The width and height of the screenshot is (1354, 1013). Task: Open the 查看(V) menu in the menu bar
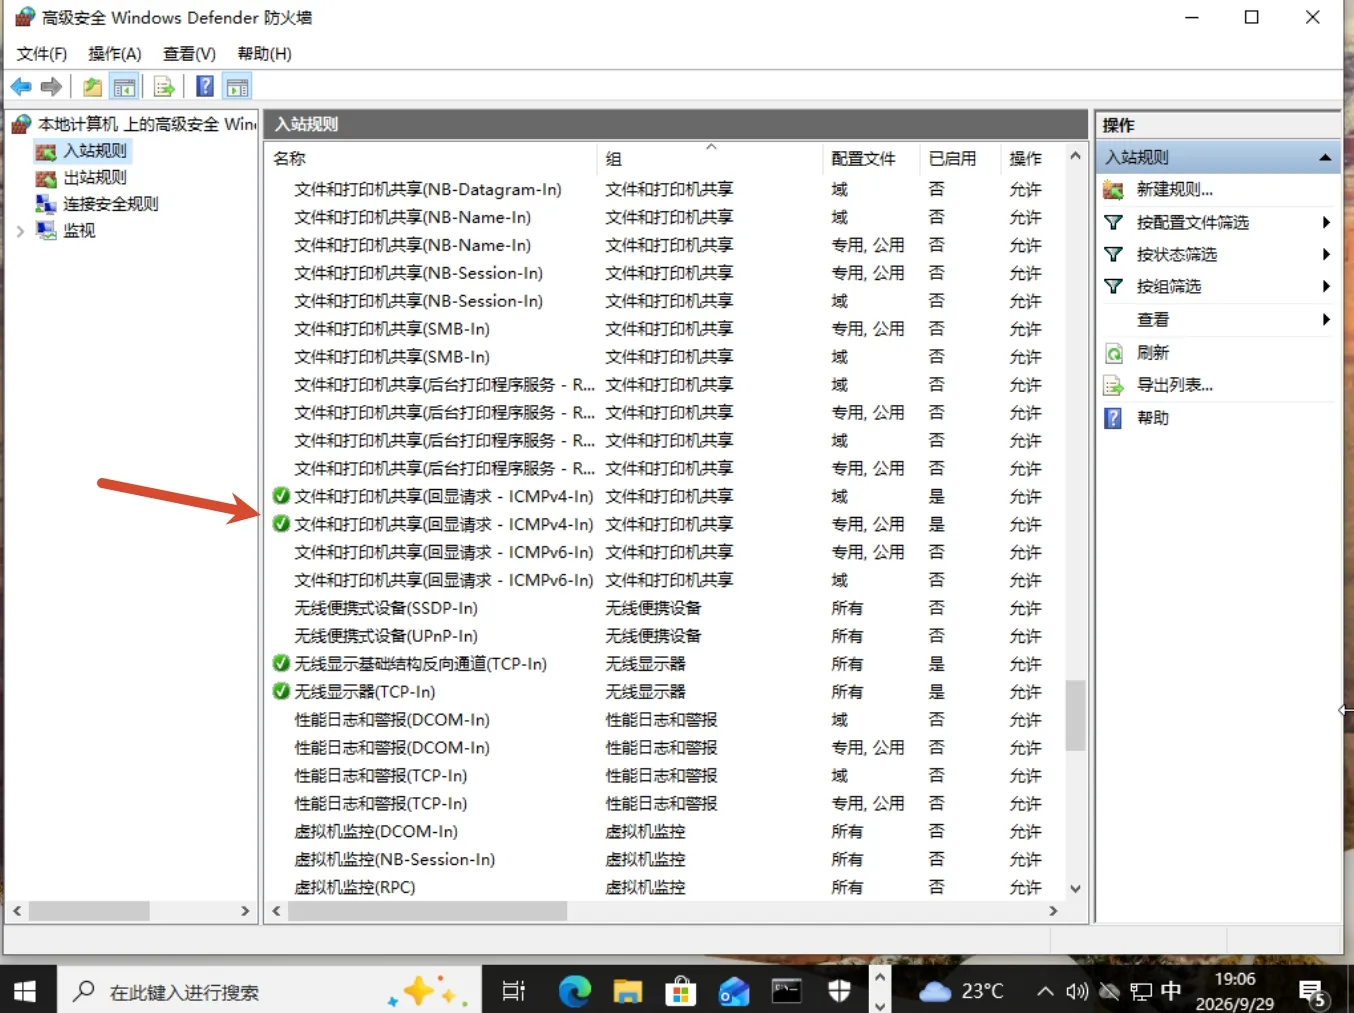[x=189, y=54]
